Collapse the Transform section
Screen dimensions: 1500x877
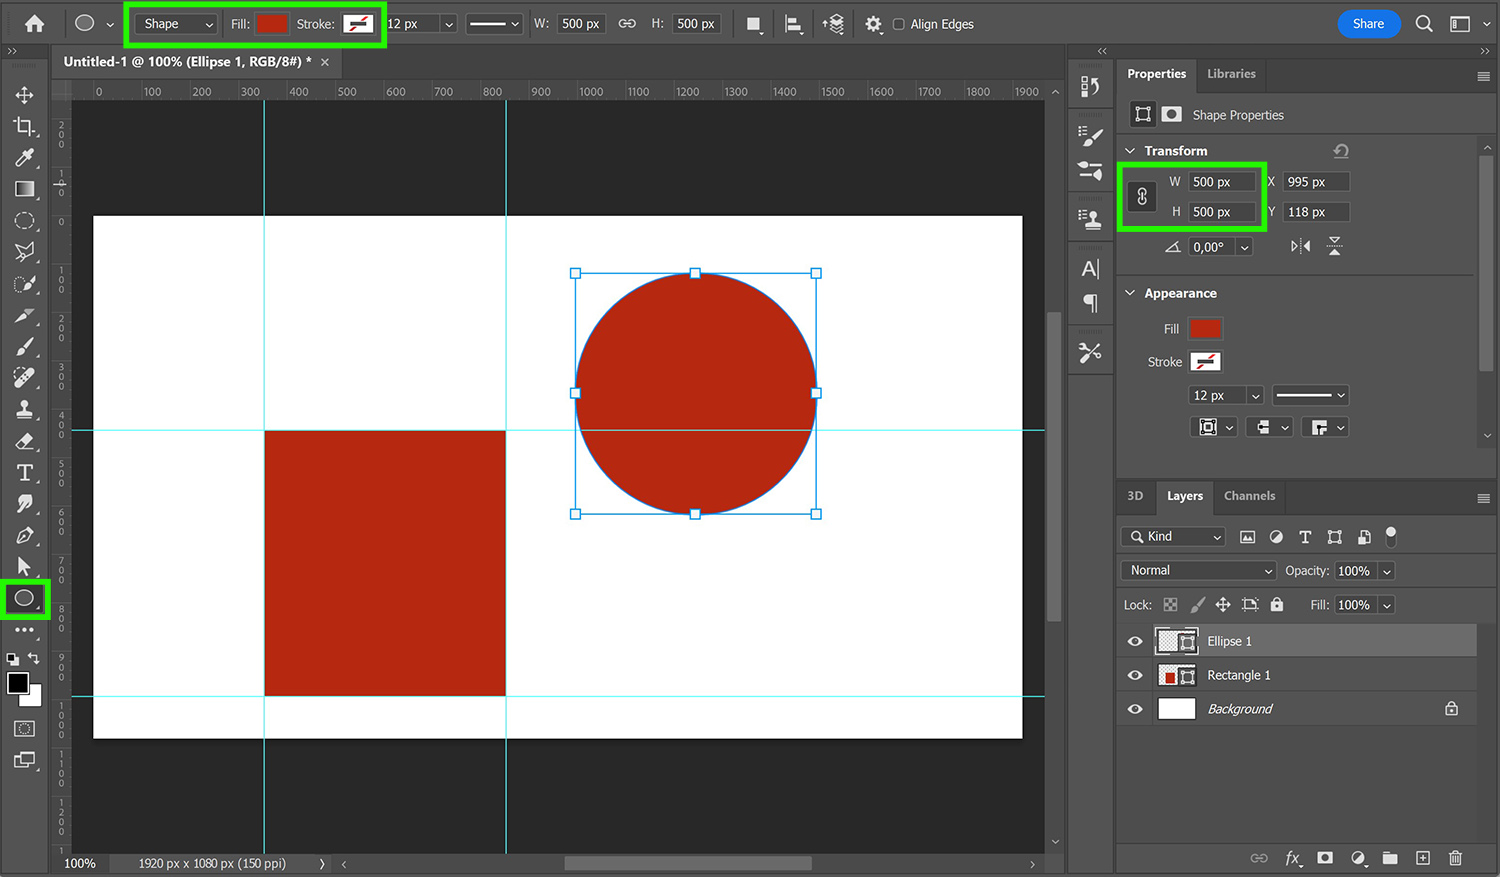[1130, 151]
